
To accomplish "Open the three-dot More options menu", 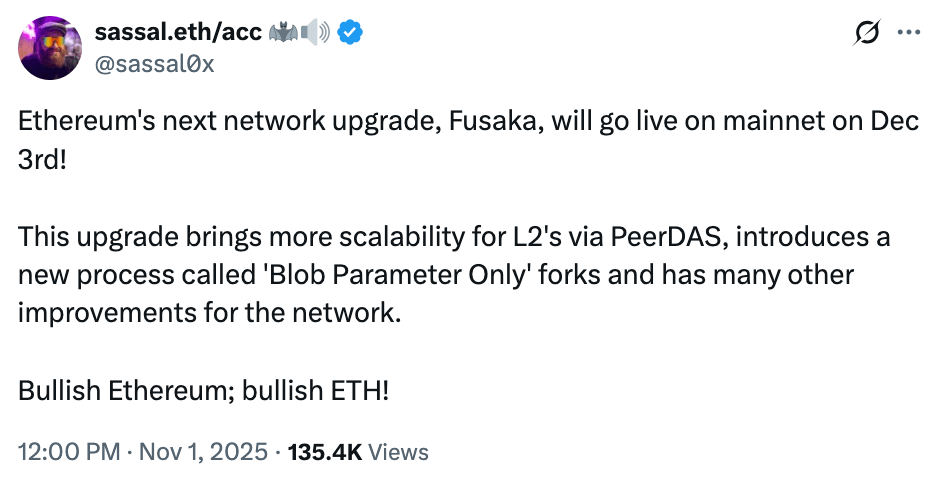I will click(x=908, y=32).
